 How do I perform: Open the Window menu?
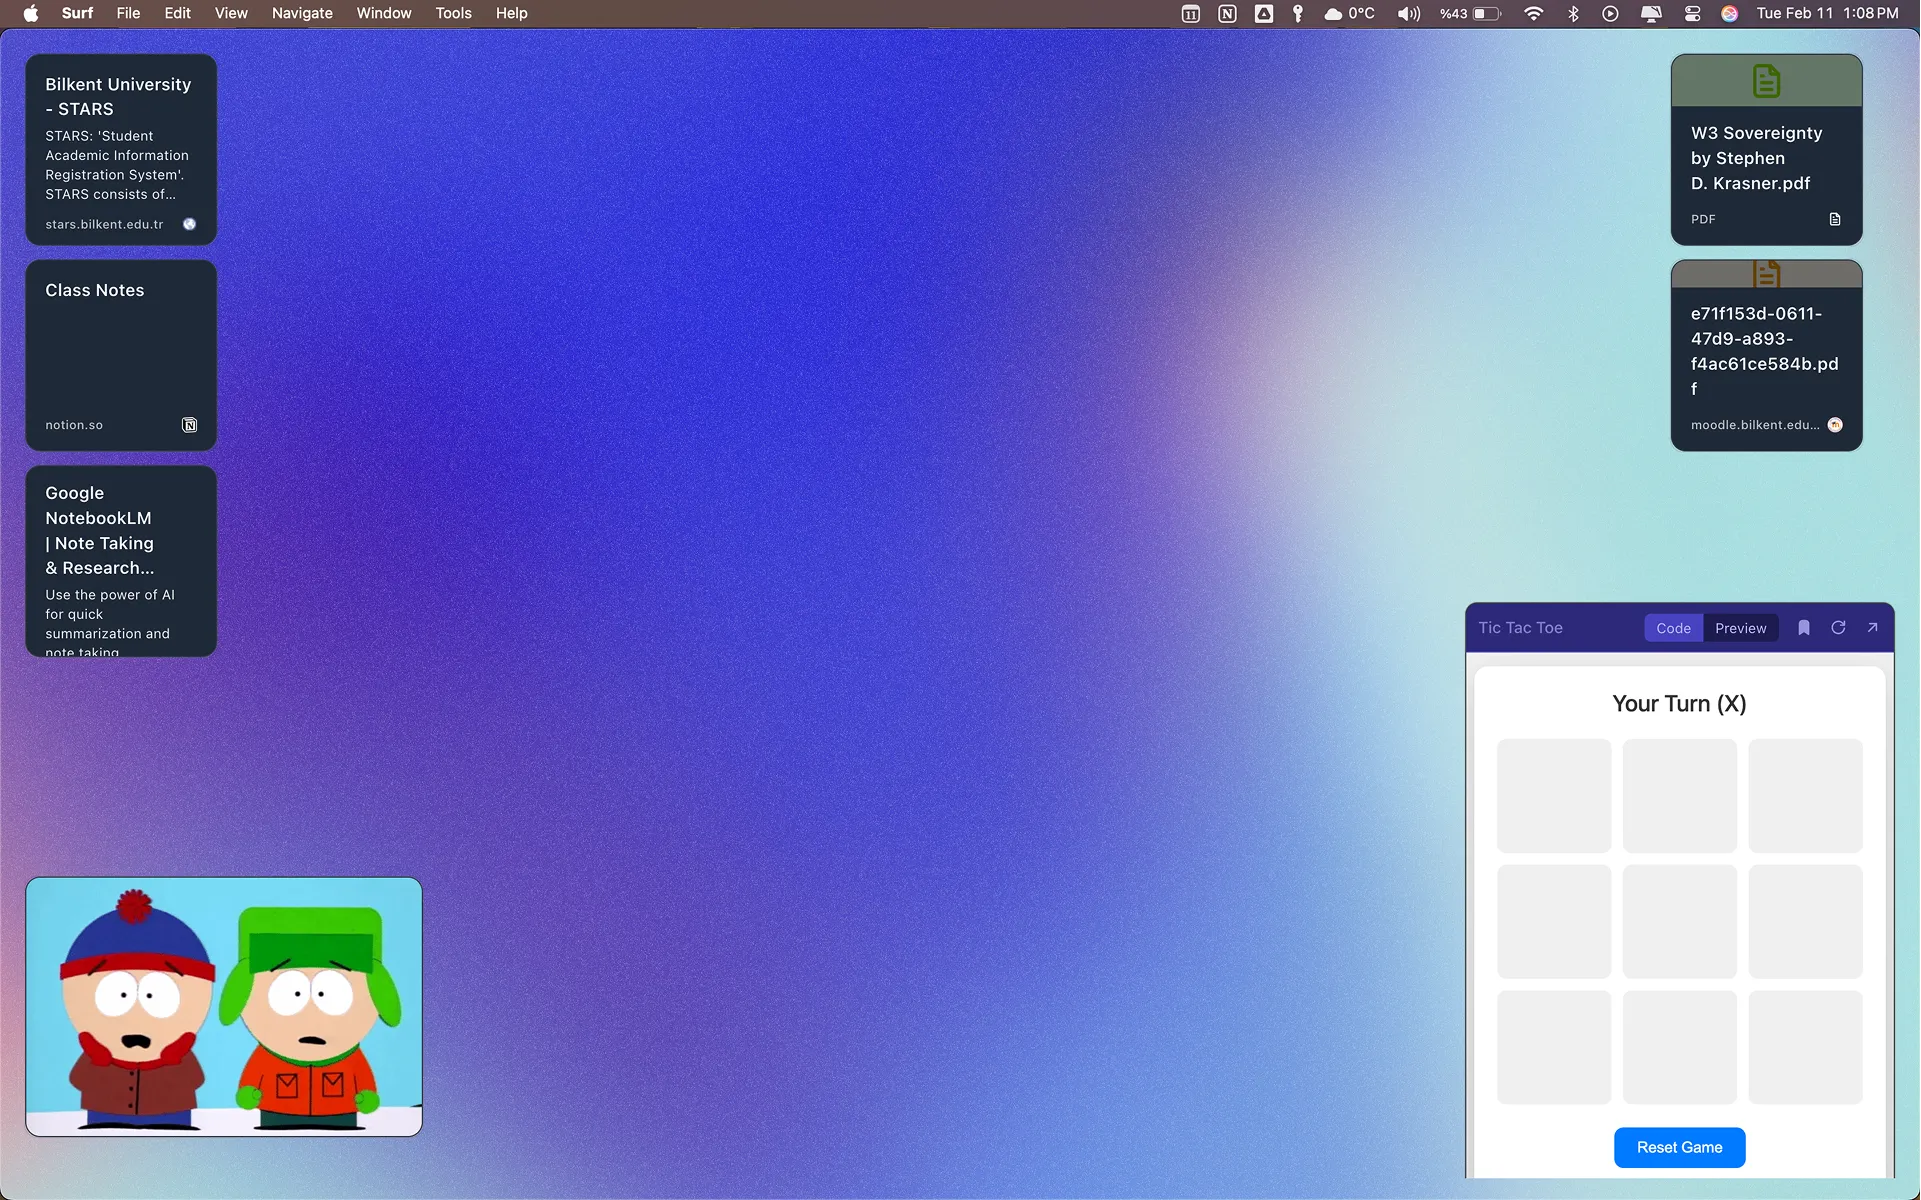384,13
